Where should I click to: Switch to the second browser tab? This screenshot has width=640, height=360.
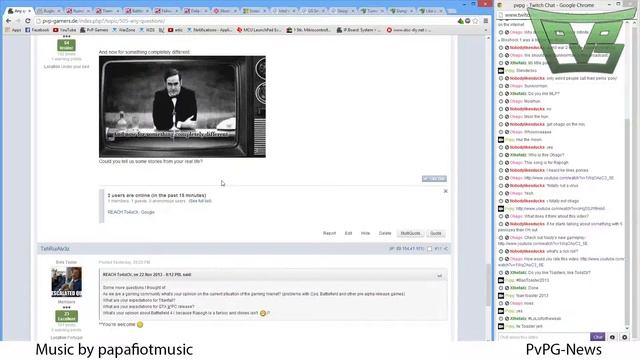[49, 11]
